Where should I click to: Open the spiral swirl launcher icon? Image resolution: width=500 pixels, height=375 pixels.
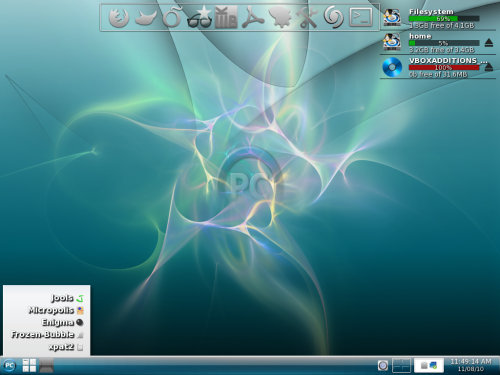pyautogui.click(x=333, y=17)
